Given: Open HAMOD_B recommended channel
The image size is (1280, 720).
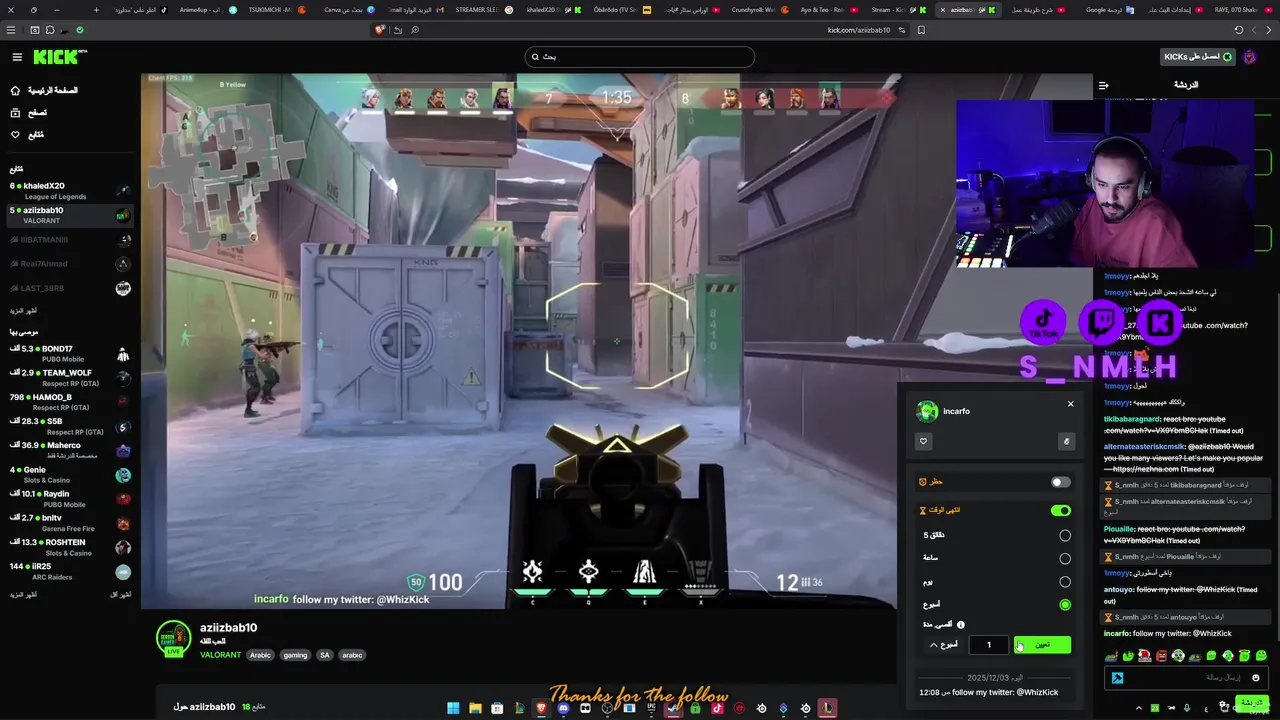Looking at the screenshot, I should [68, 402].
